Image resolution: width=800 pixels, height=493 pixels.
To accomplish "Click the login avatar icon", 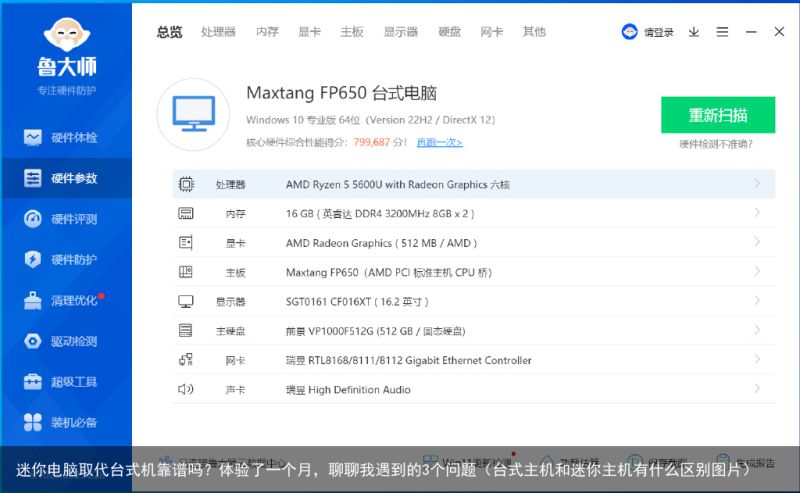I will pos(630,32).
